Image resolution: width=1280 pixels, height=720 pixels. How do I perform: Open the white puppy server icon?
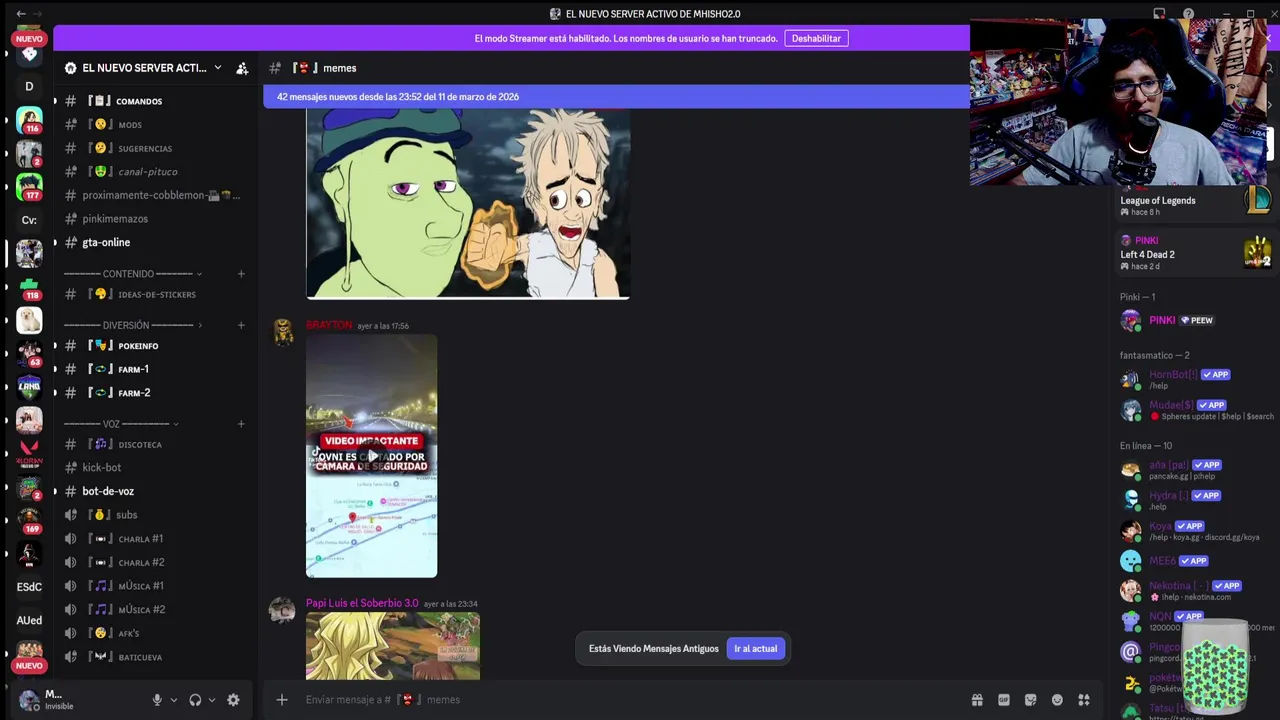[x=29, y=320]
